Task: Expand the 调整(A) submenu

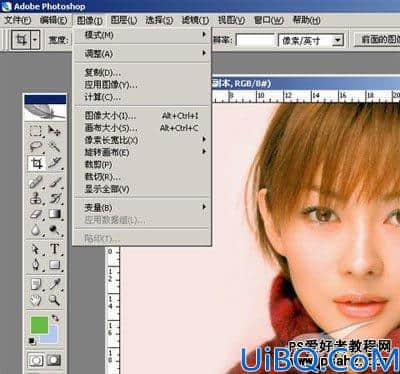Action: click(x=142, y=53)
